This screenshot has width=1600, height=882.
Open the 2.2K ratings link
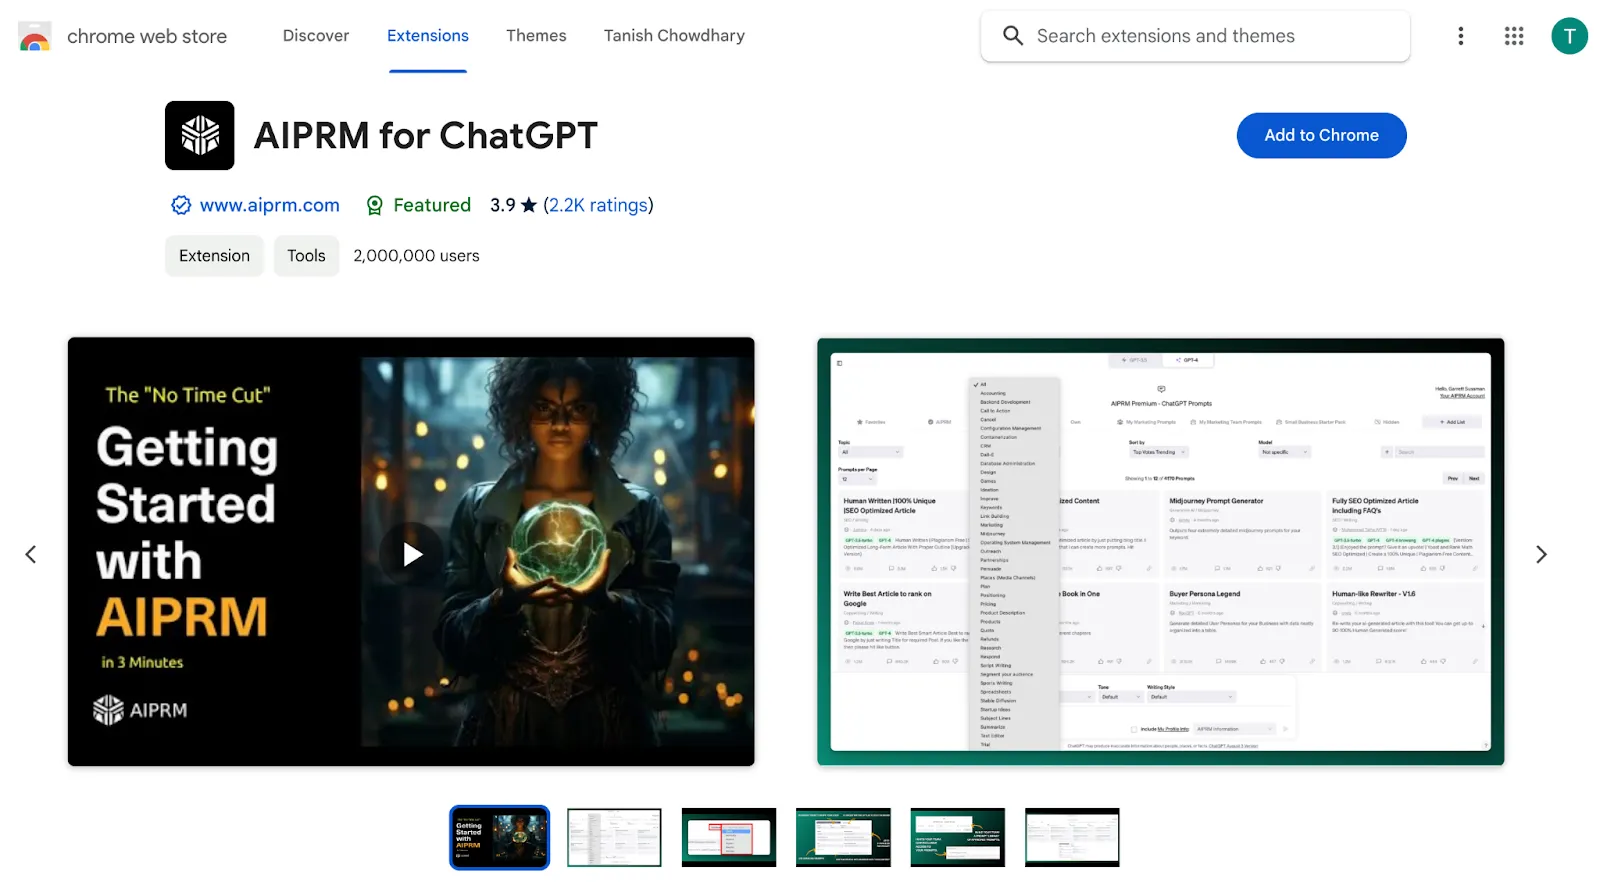pyautogui.click(x=598, y=205)
